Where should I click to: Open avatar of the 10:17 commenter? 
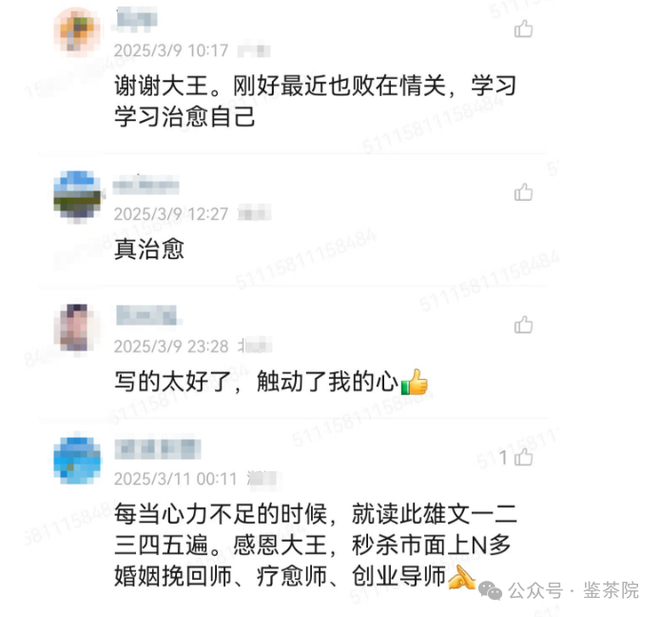tap(77, 32)
